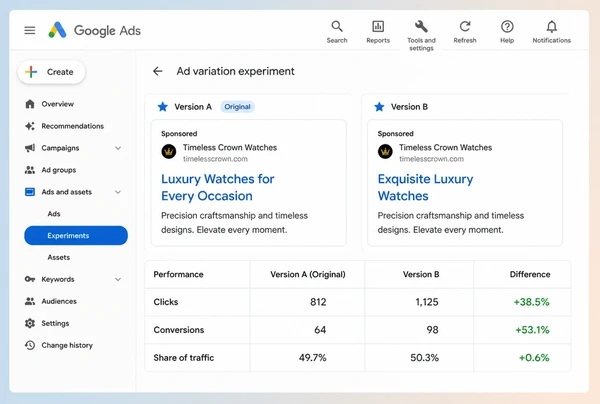Click the Keywords key icon

click(30, 279)
